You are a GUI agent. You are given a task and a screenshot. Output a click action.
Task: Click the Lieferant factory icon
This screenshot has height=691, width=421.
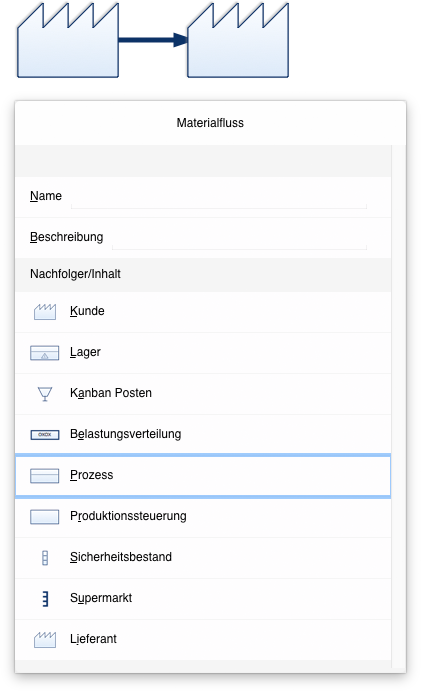45,639
